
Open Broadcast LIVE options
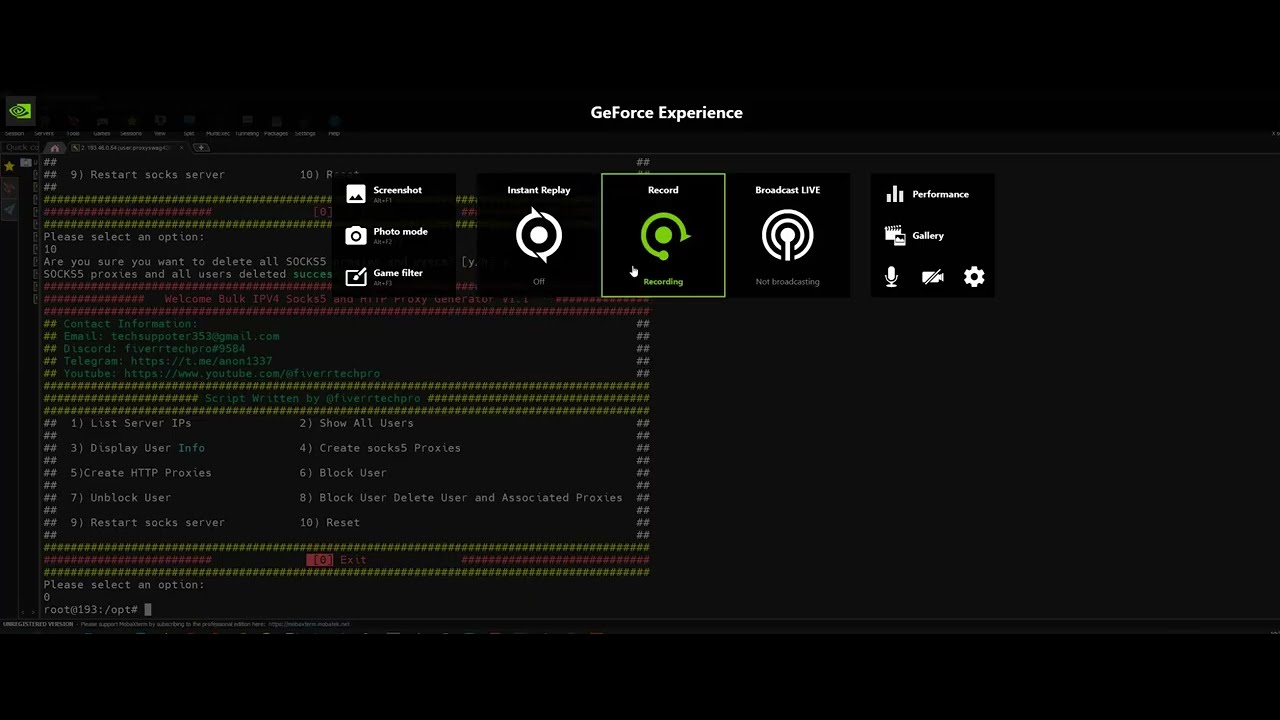(787, 235)
